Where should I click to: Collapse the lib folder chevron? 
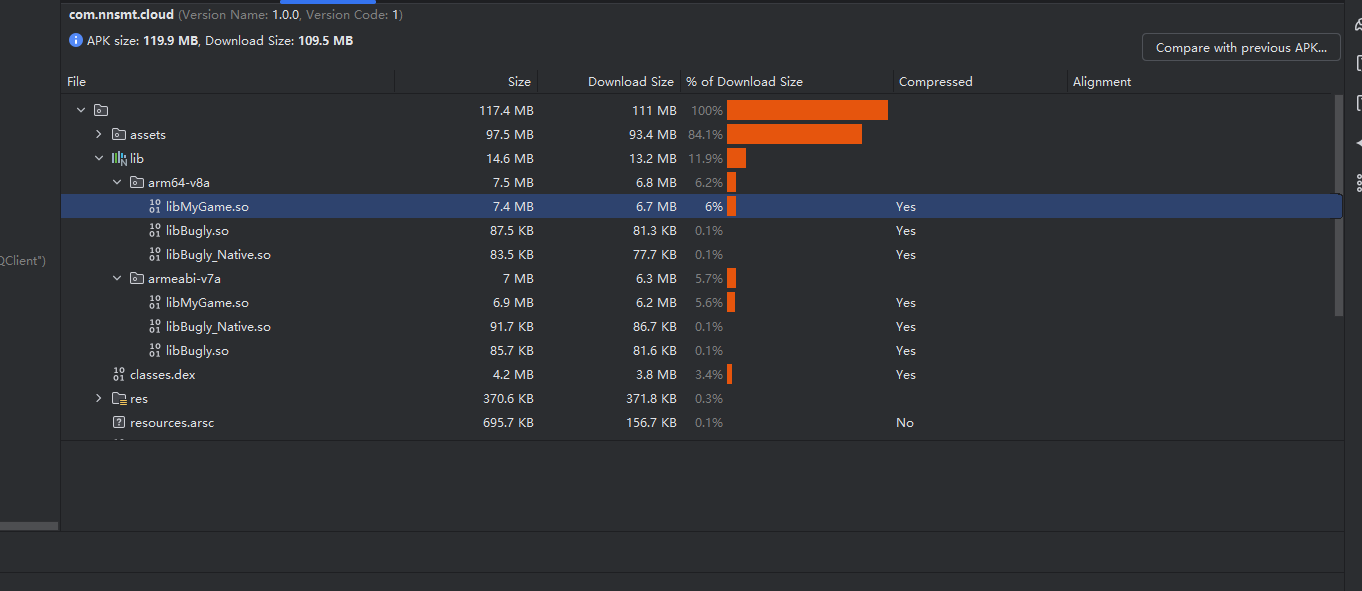point(99,158)
